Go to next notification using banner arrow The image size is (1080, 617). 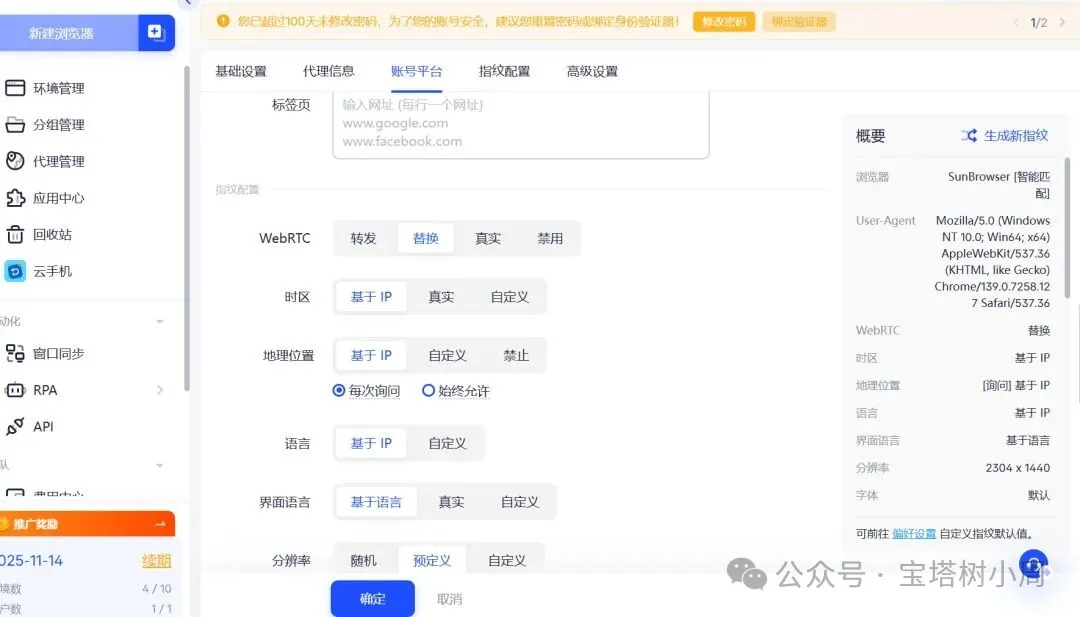pos(1060,22)
